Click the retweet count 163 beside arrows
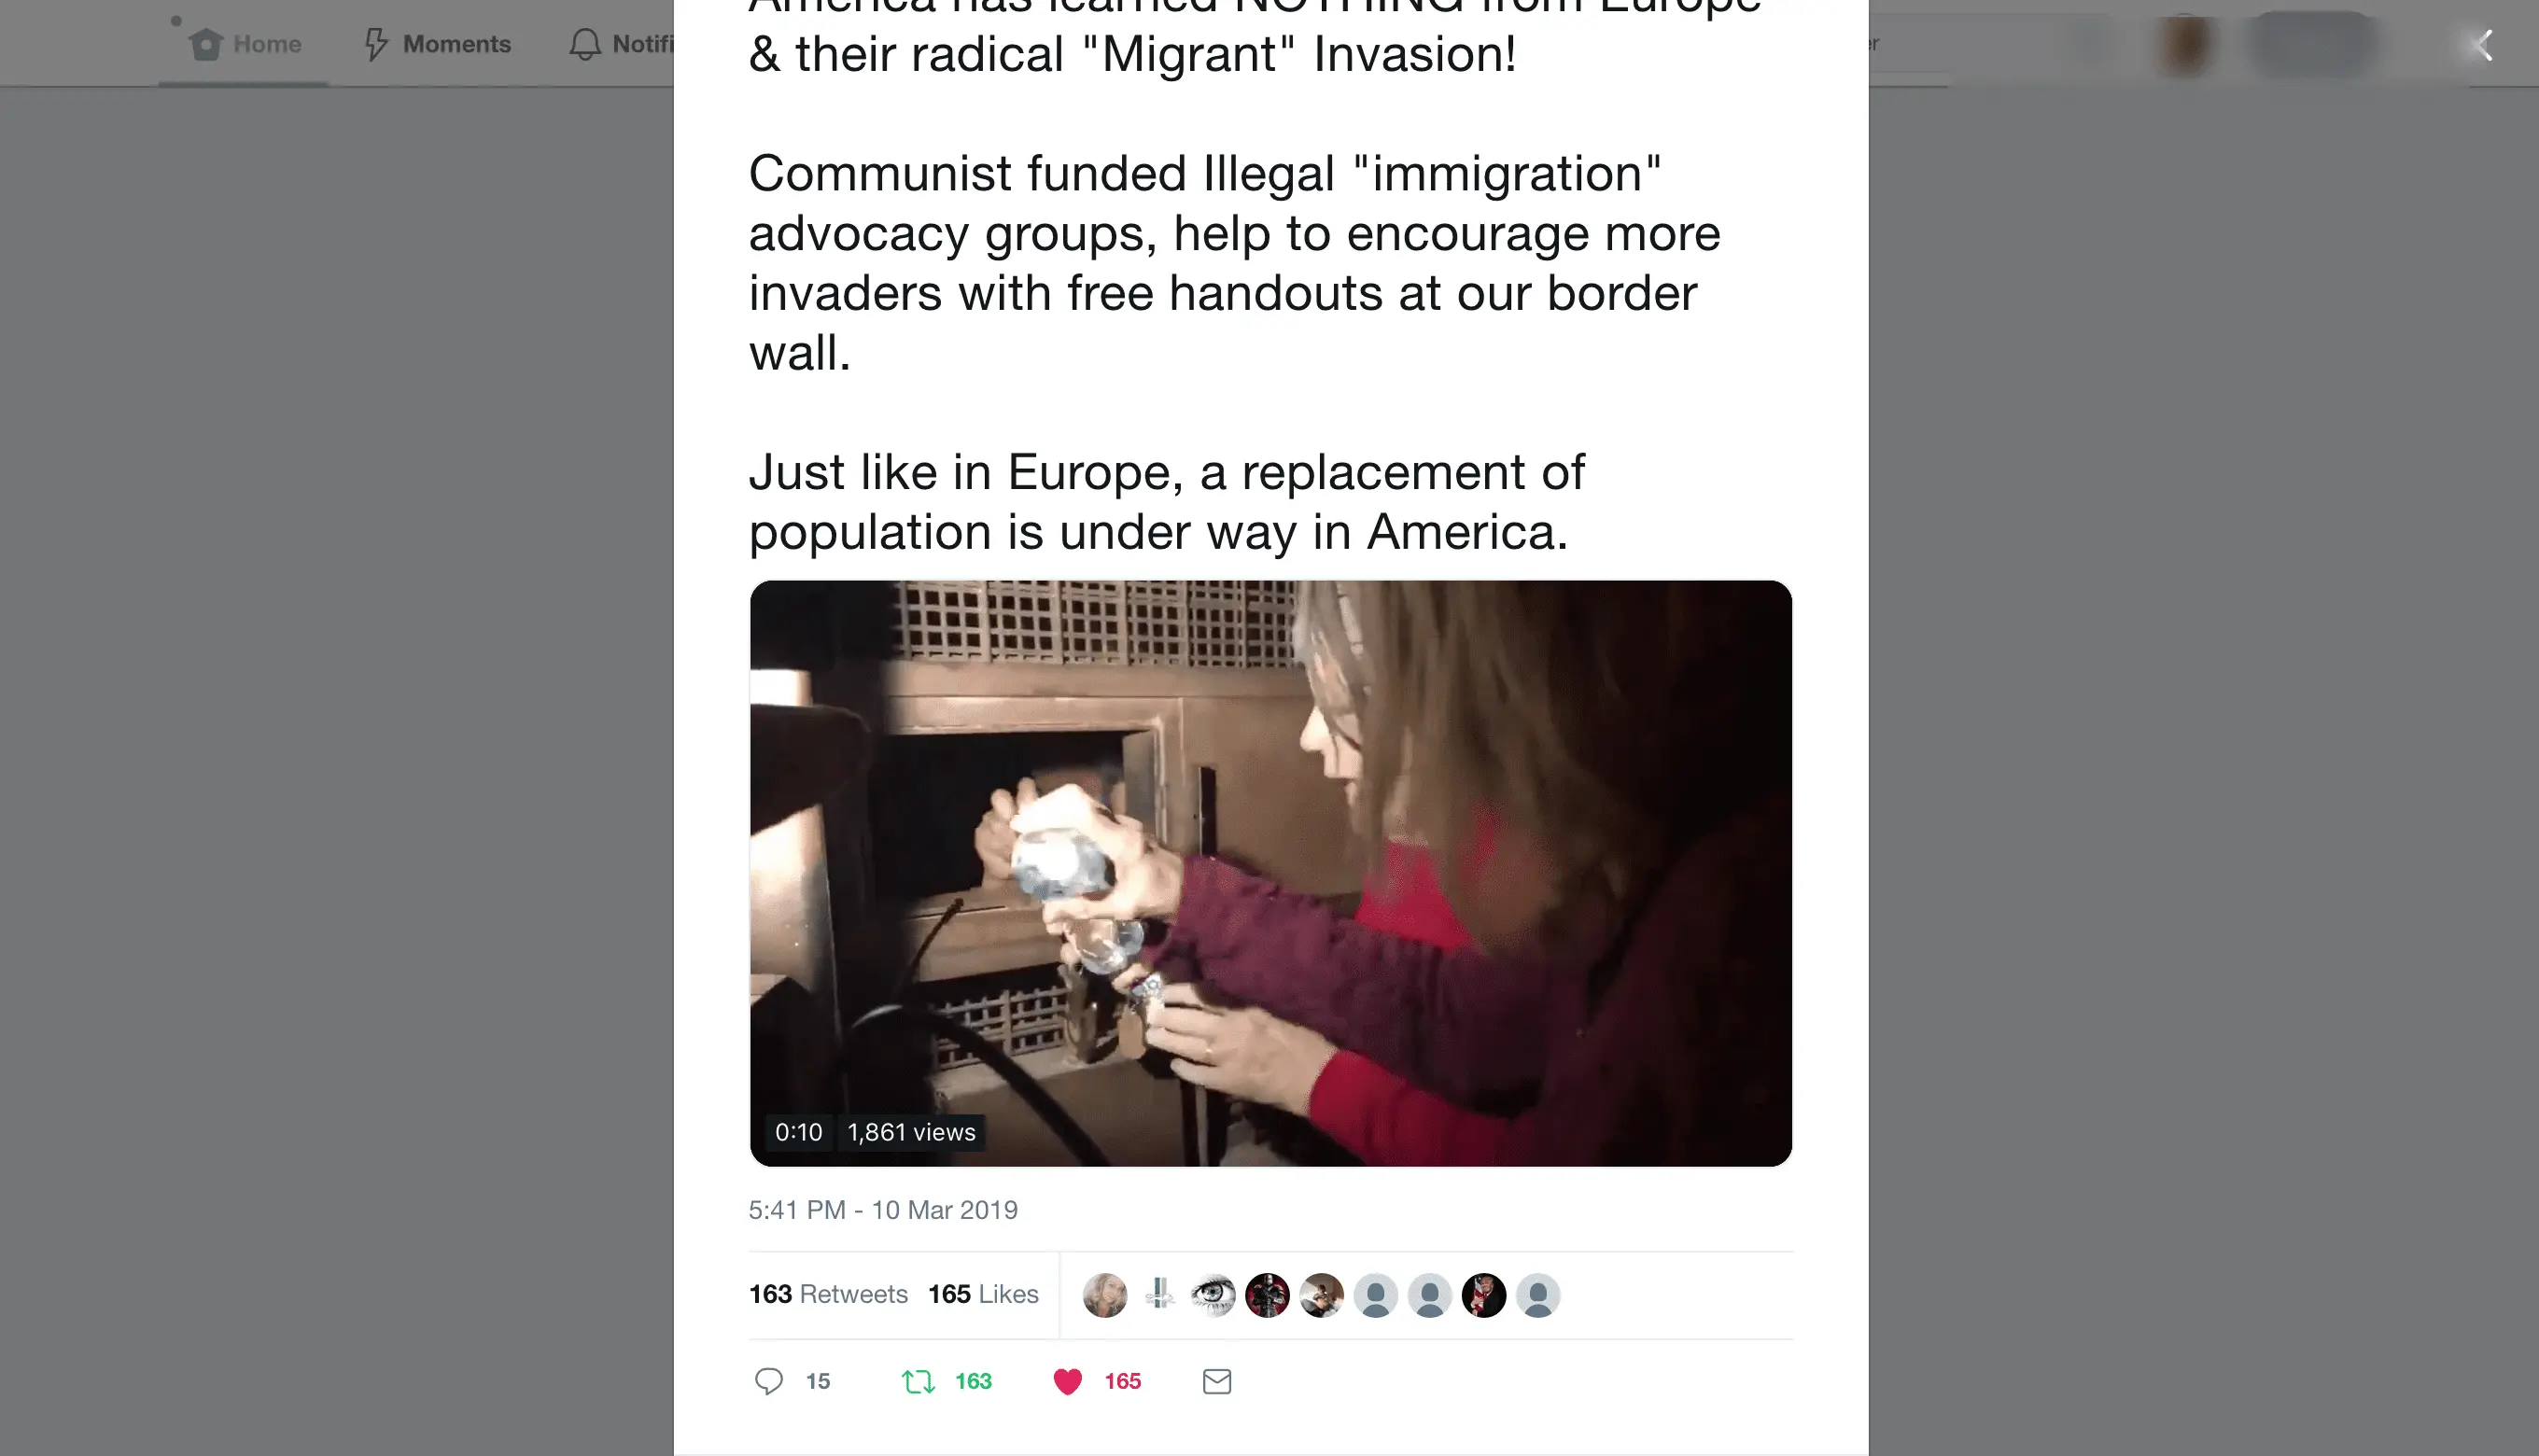Image resolution: width=2539 pixels, height=1456 pixels. [973, 1382]
